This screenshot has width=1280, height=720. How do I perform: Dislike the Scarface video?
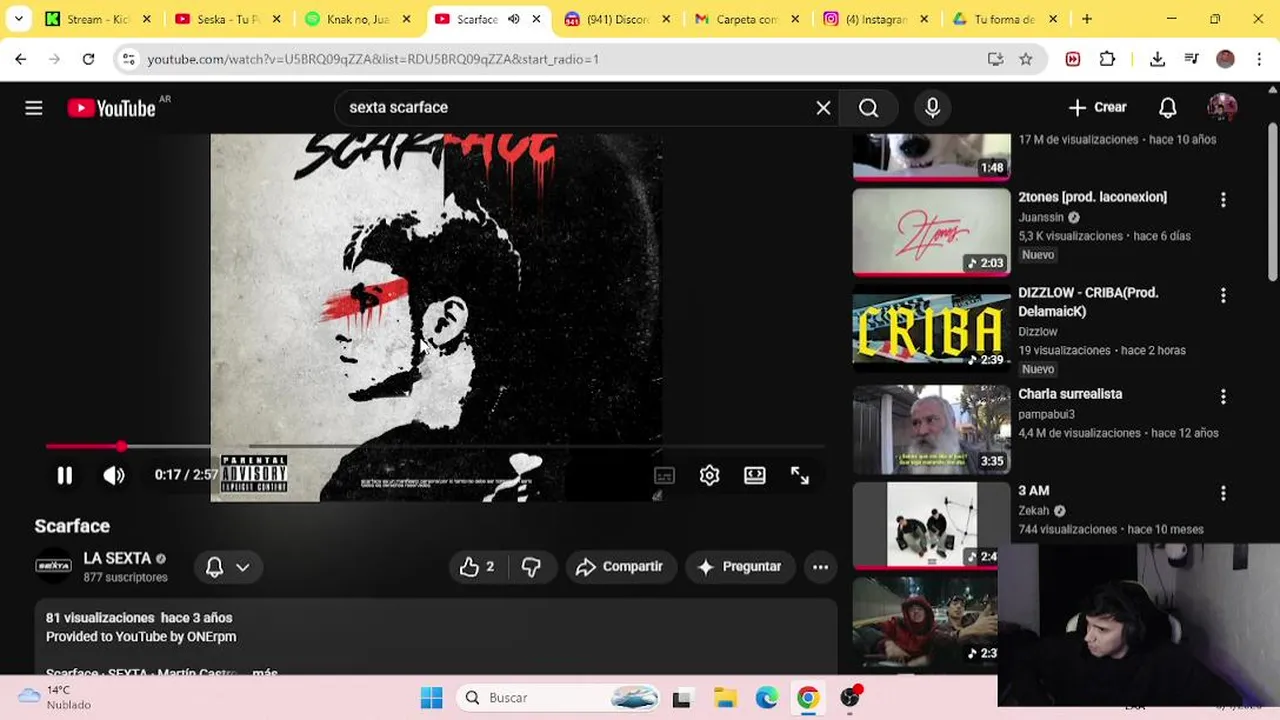click(x=531, y=567)
